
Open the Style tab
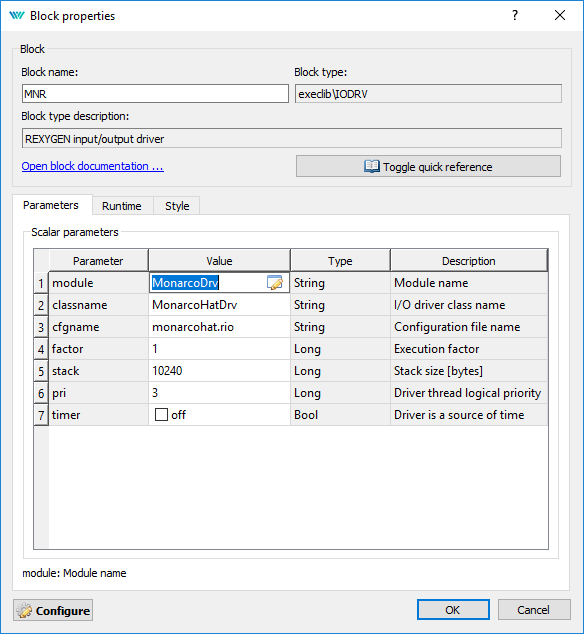pyautogui.click(x=177, y=206)
